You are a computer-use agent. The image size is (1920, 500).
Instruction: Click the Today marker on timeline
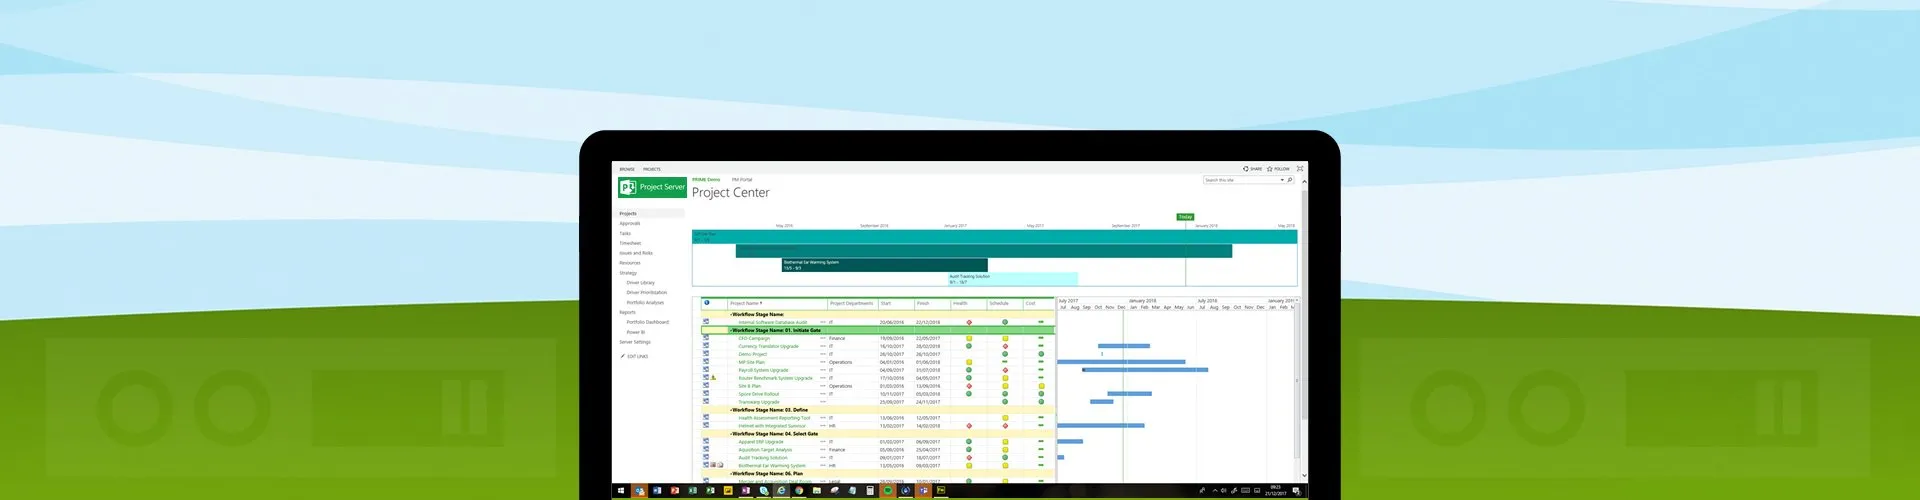coord(1185,217)
